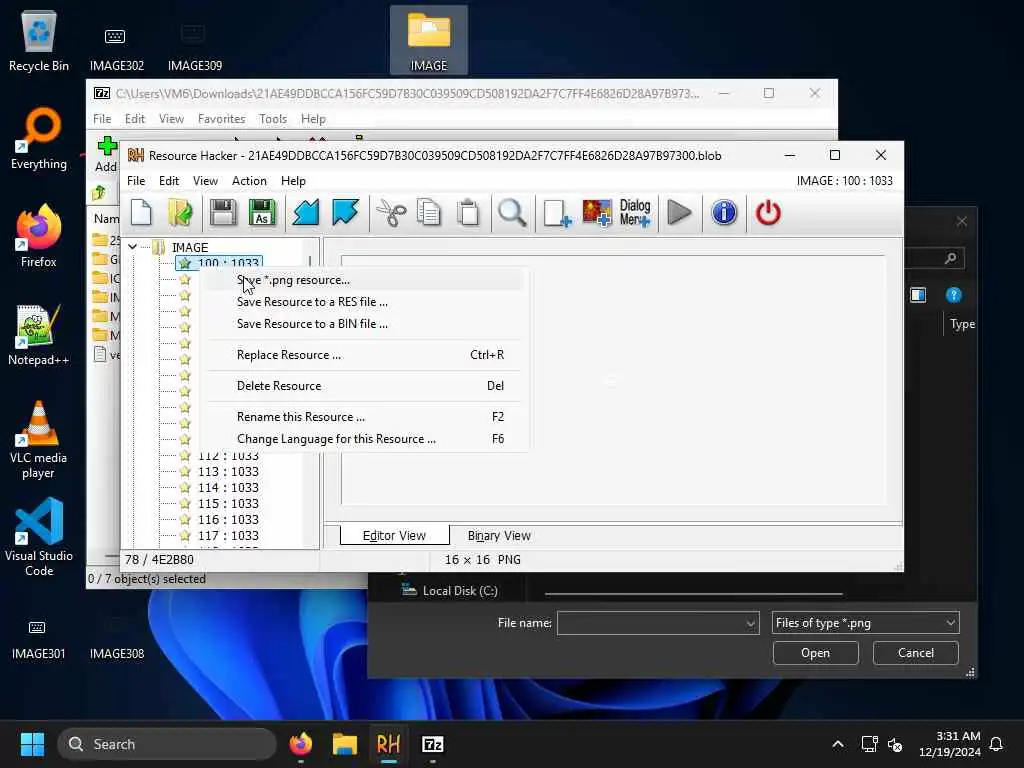This screenshot has height=768, width=1024.
Task: Click the export resource bookmark arrow icon
Action: point(345,213)
